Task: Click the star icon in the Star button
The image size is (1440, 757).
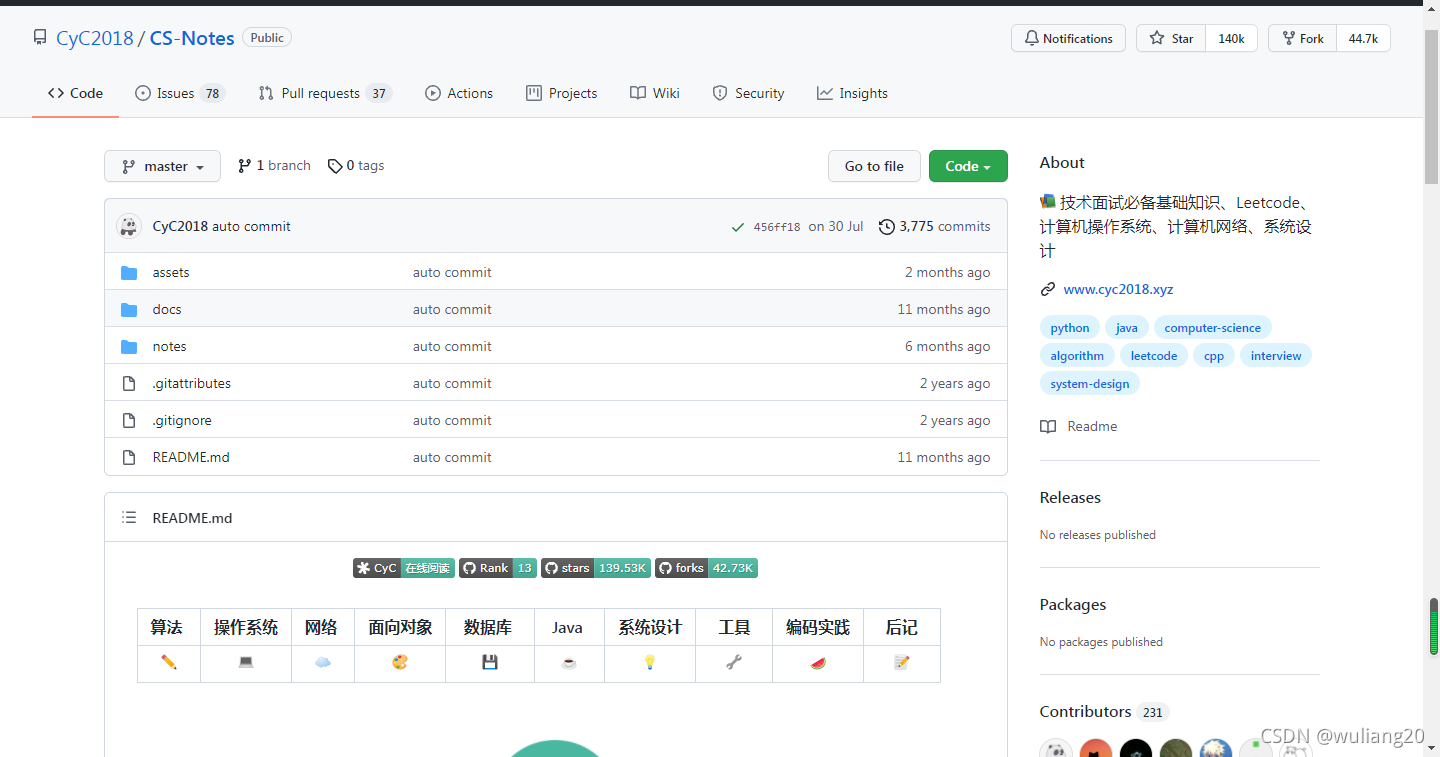Action: (x=1157, y=38)
